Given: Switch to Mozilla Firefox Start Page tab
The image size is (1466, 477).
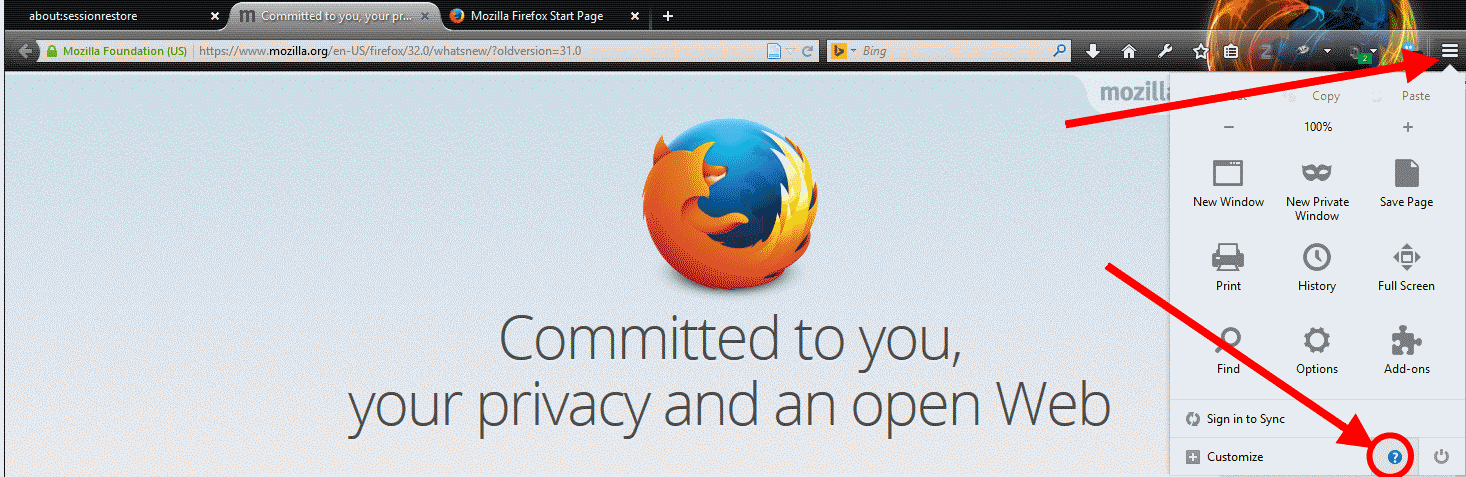Looking at the screenshot, I should click(545, 16).
